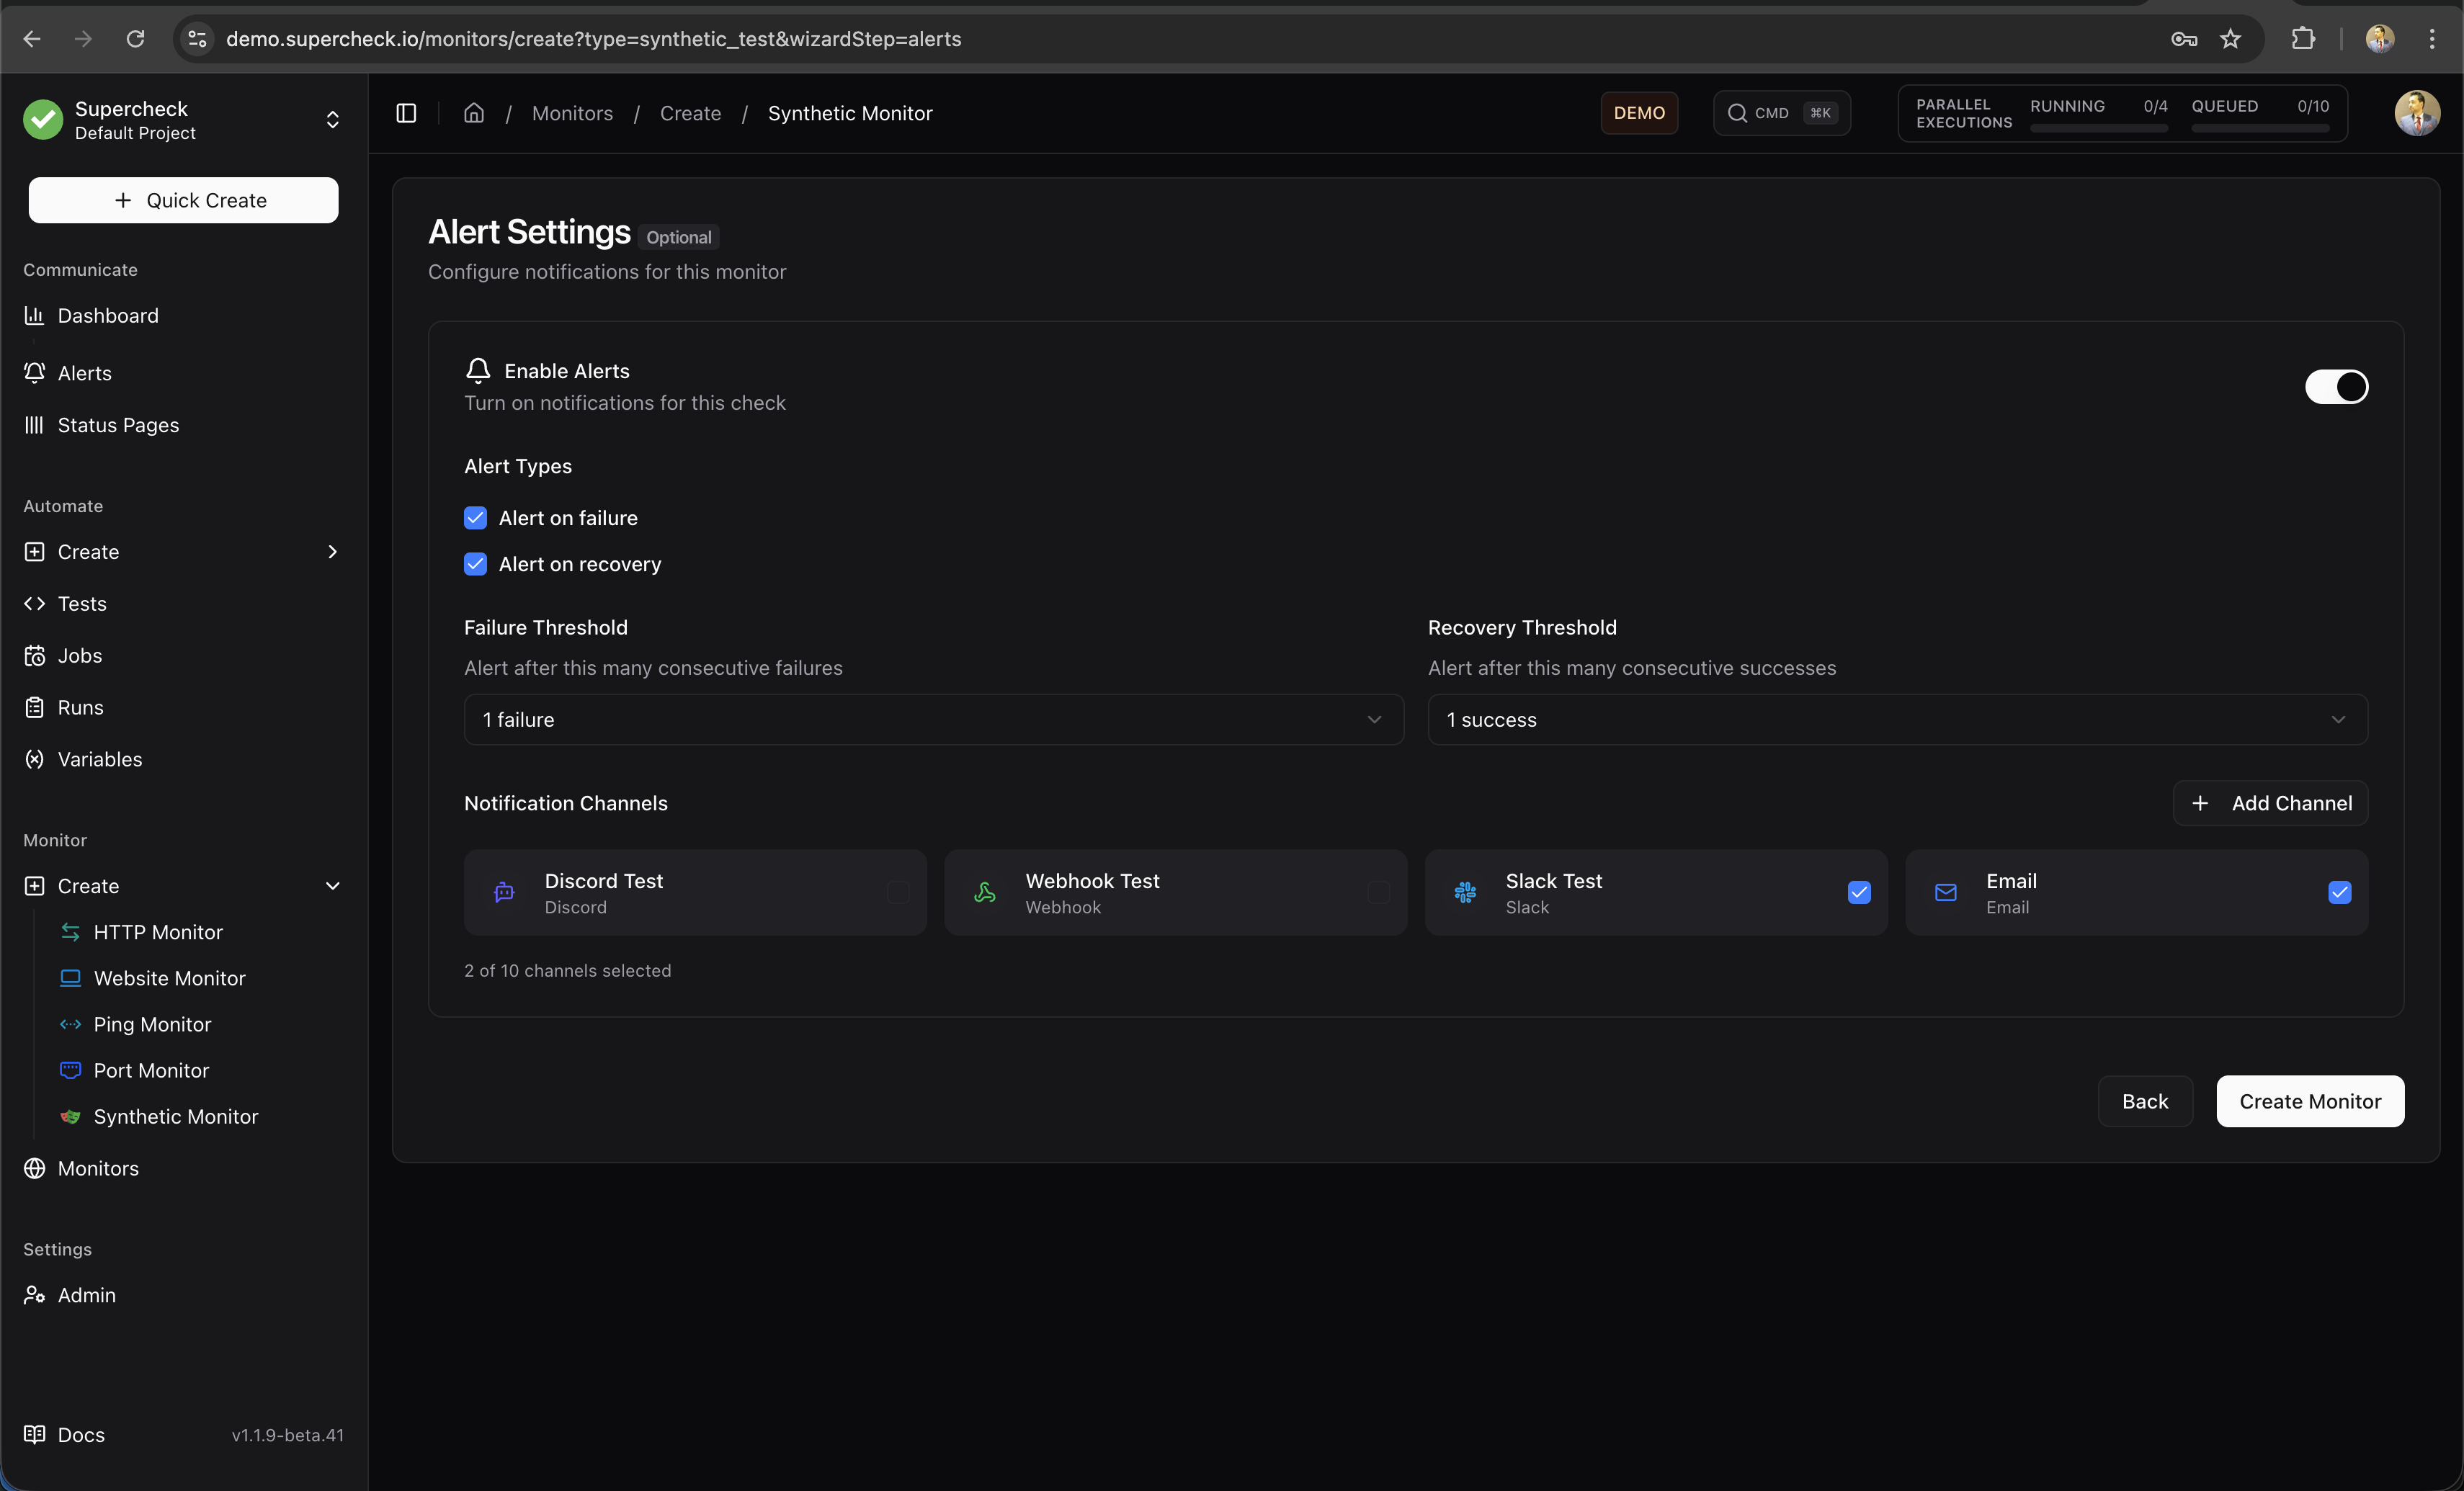
Task: Open the Runs section
Action: (79, 707)
